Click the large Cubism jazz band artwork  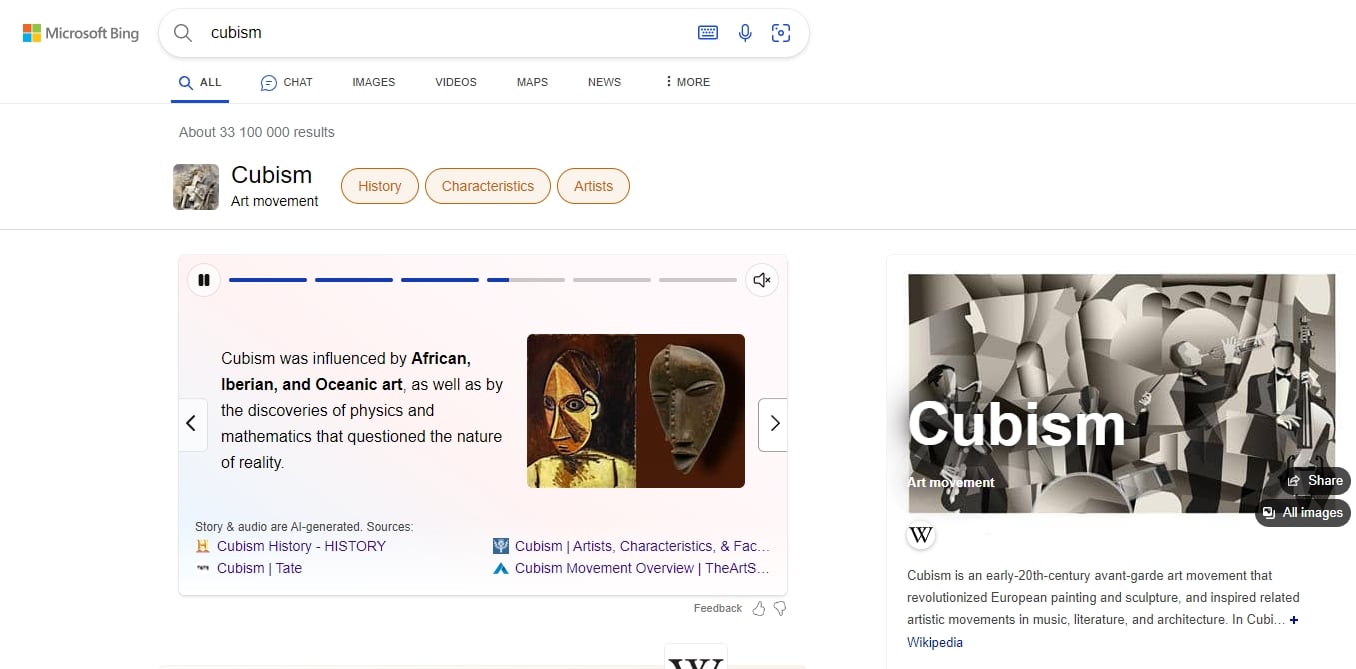(x=1121, y=394)
